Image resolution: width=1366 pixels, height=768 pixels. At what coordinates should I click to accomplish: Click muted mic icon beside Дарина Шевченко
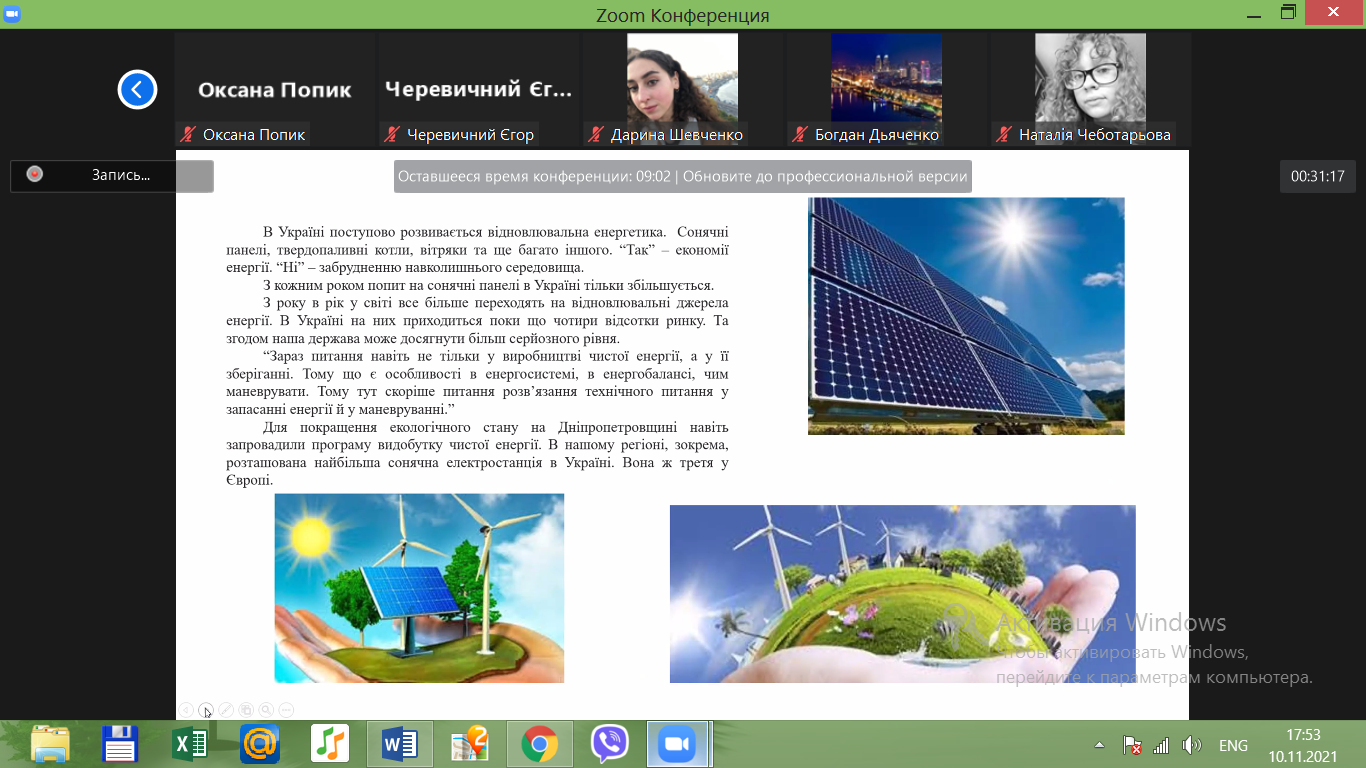(x=595, y=134)
